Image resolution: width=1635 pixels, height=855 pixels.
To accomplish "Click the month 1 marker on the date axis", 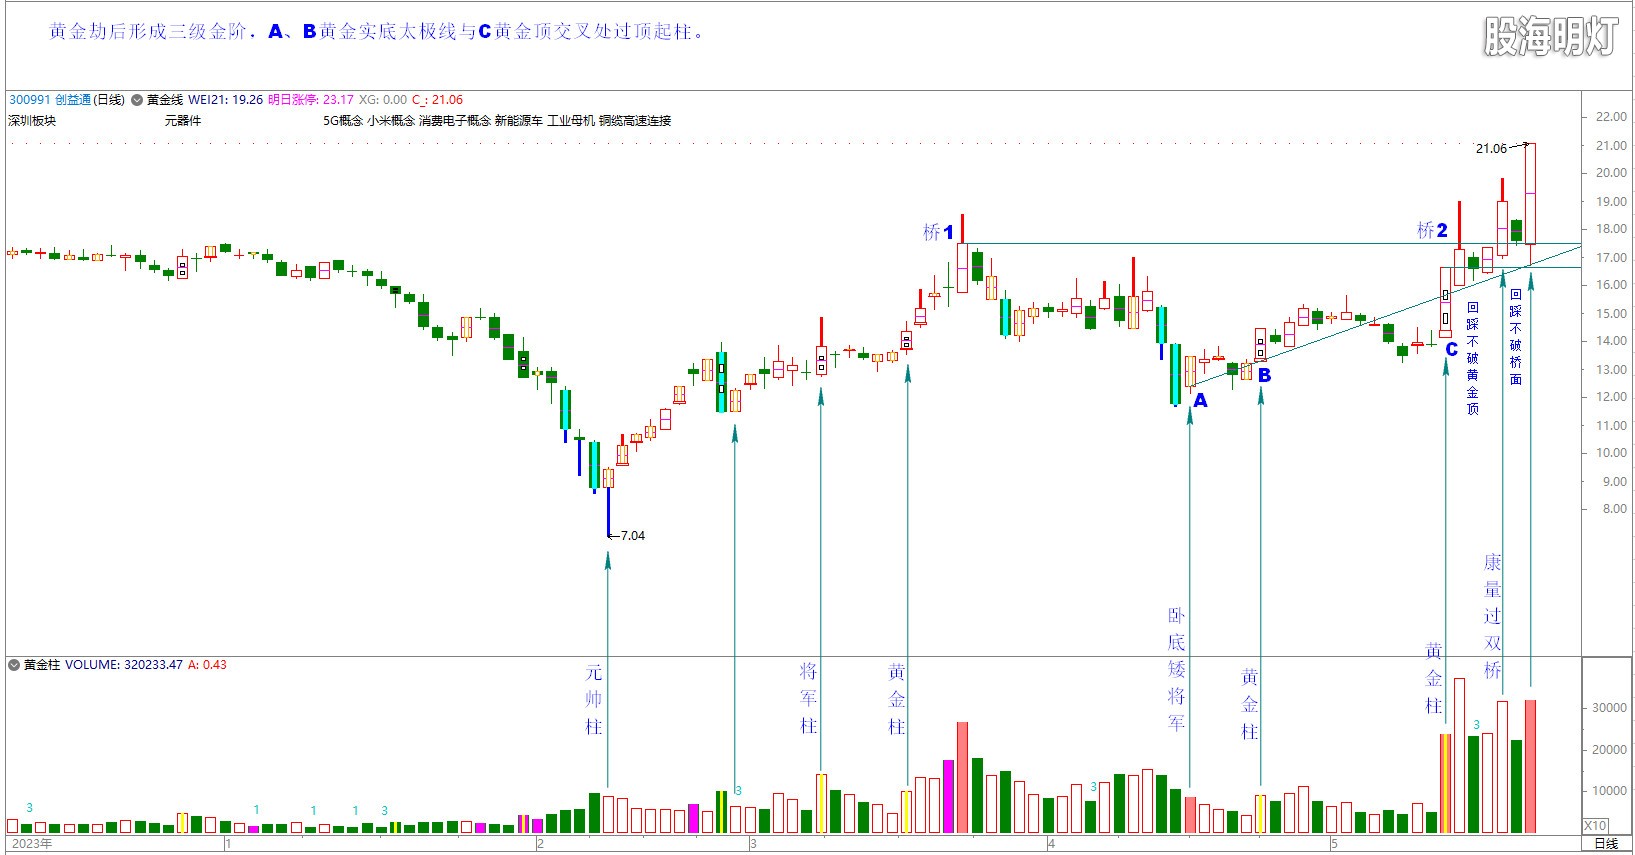I will click(228, 844).
